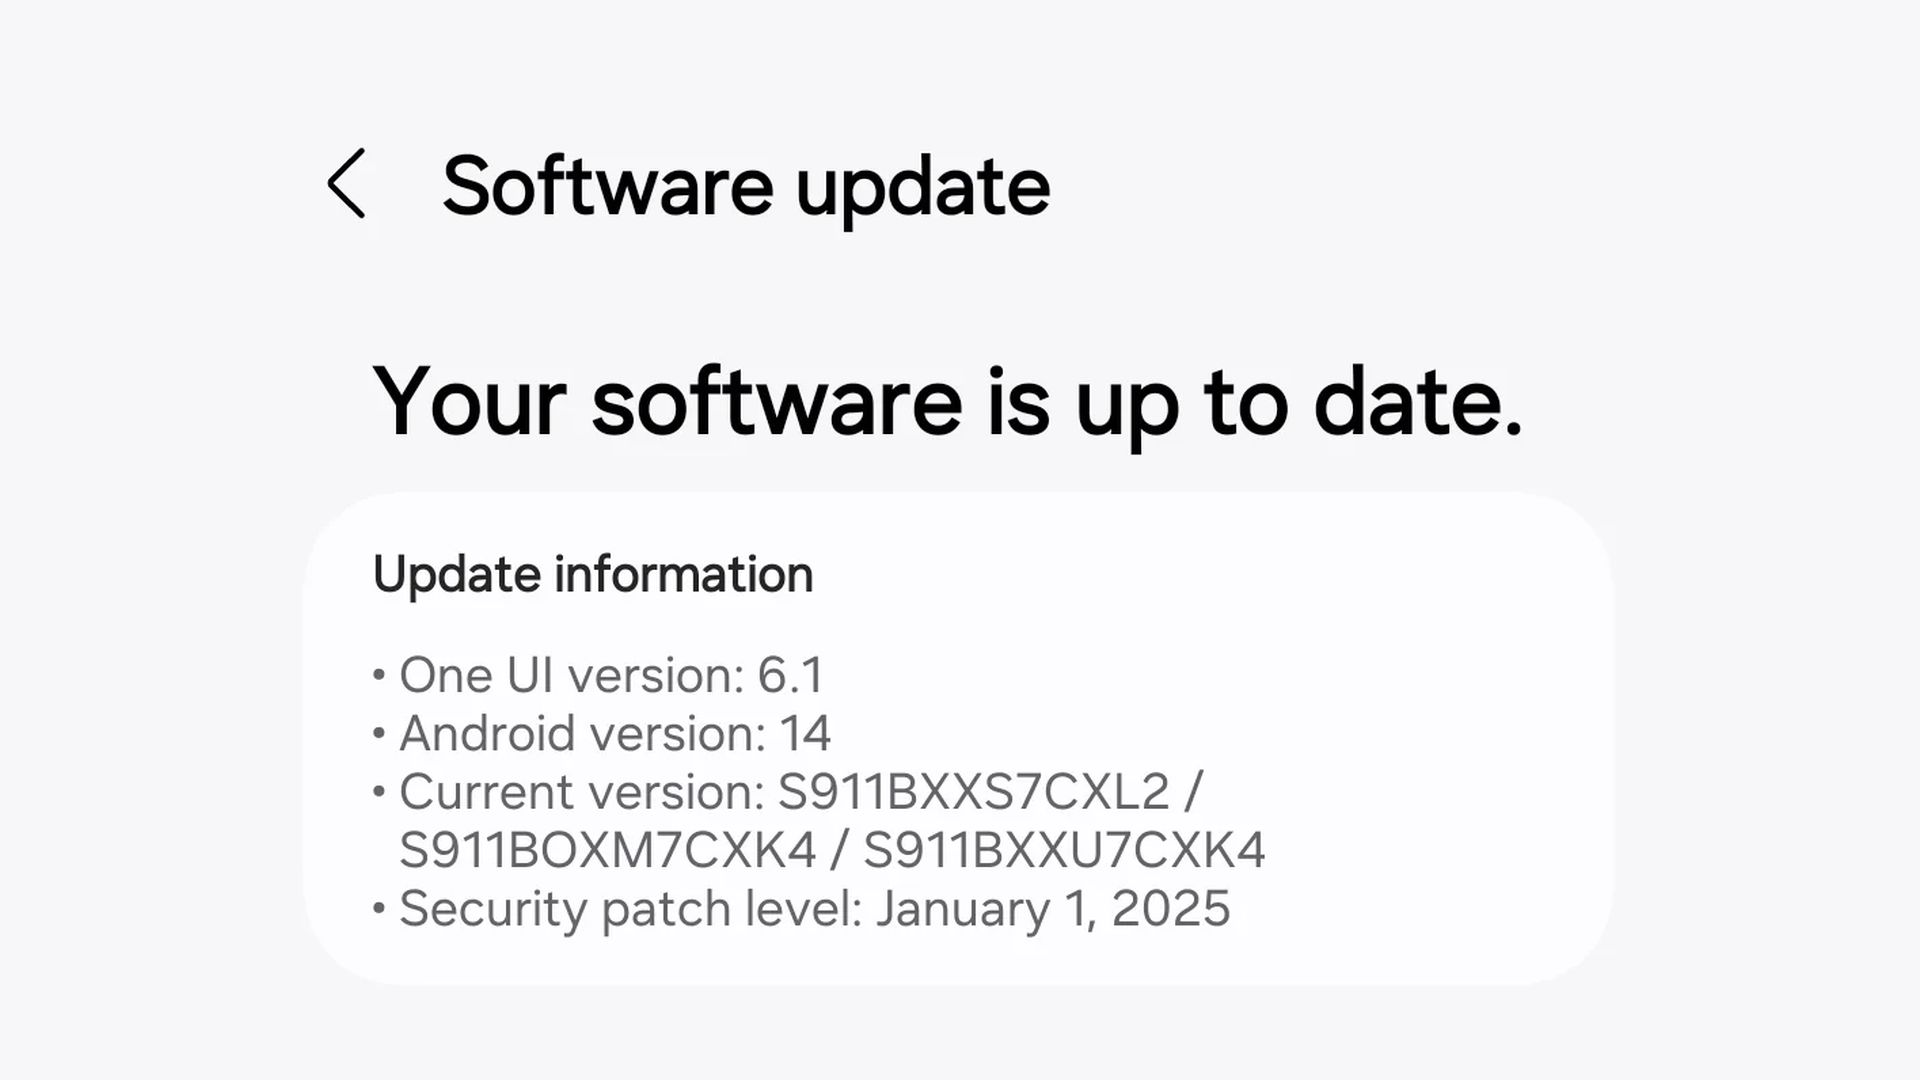The height and width of the screenshot is (1080, 1920).
Task: Select the Android version 14 entry
Action: pos(615,734)
